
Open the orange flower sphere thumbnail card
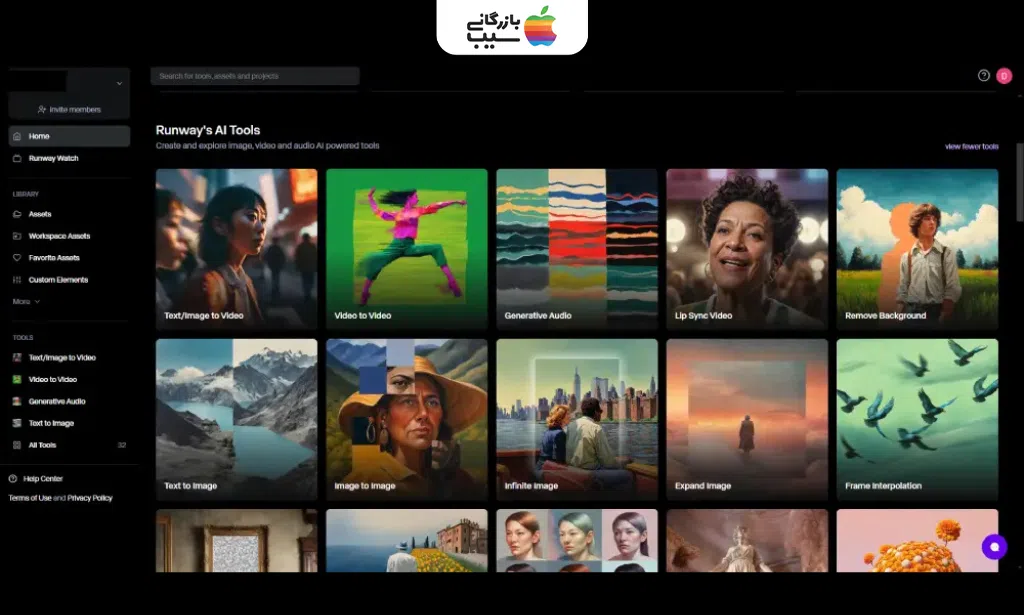tap(918, 541)
